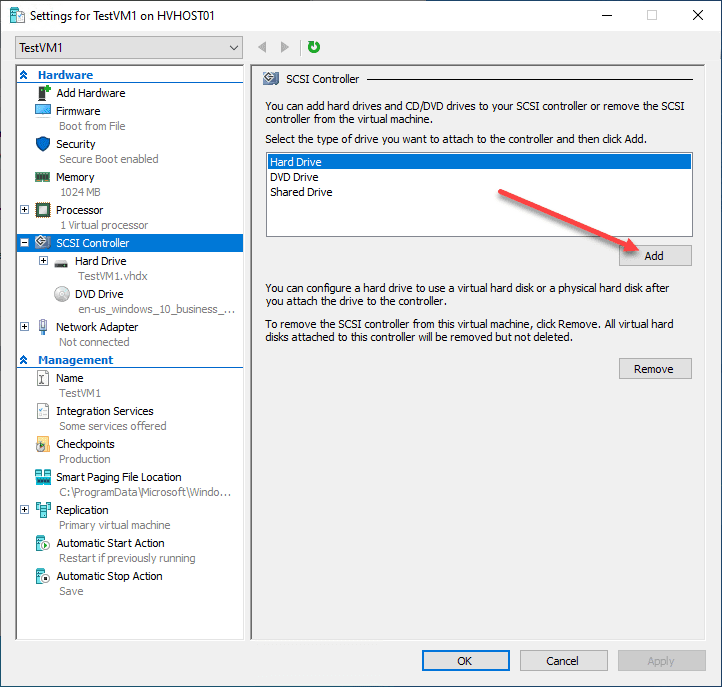Collapse the Hardware section chevron
This screenshot has width=722, height=687.
coord(24,75)
